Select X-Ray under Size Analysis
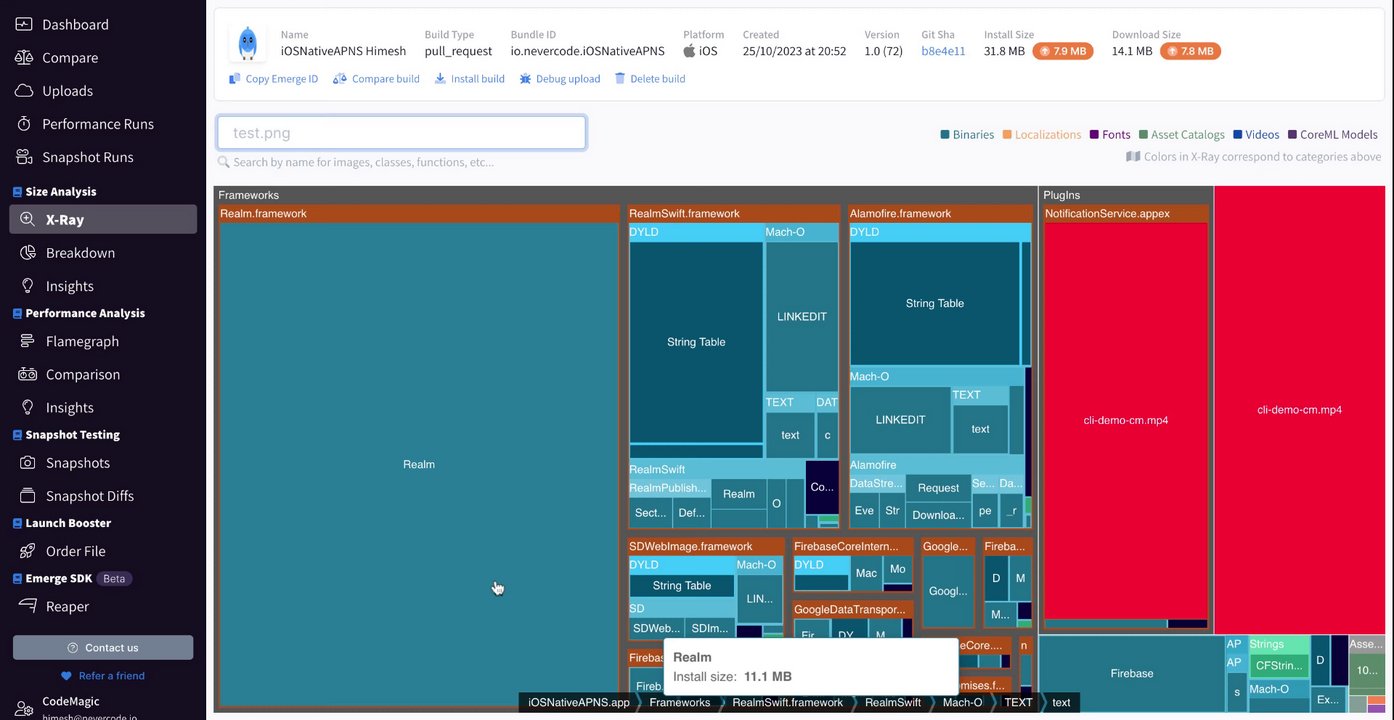This screenshot has width=1394, height=720. click(102, 219)
